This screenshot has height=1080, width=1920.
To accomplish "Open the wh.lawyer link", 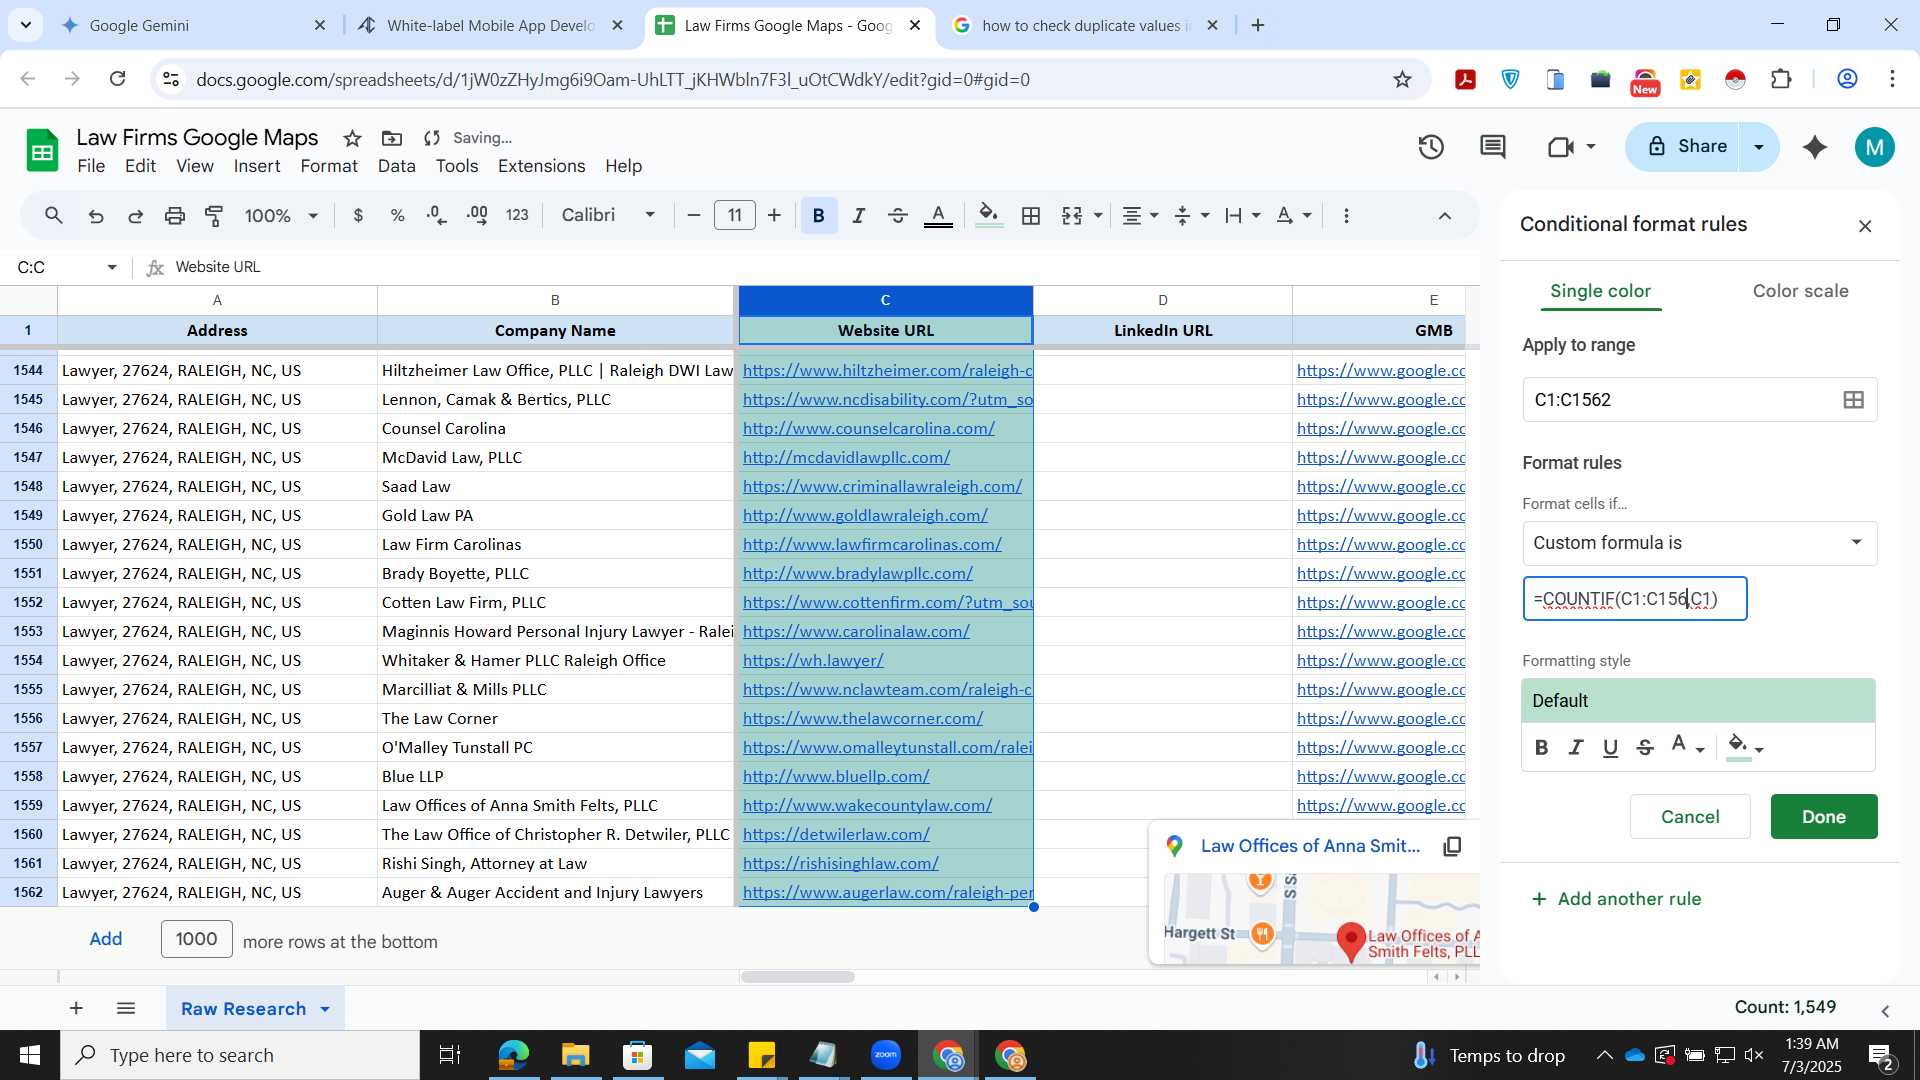I will pyautogui.click(x=813, y=661).
